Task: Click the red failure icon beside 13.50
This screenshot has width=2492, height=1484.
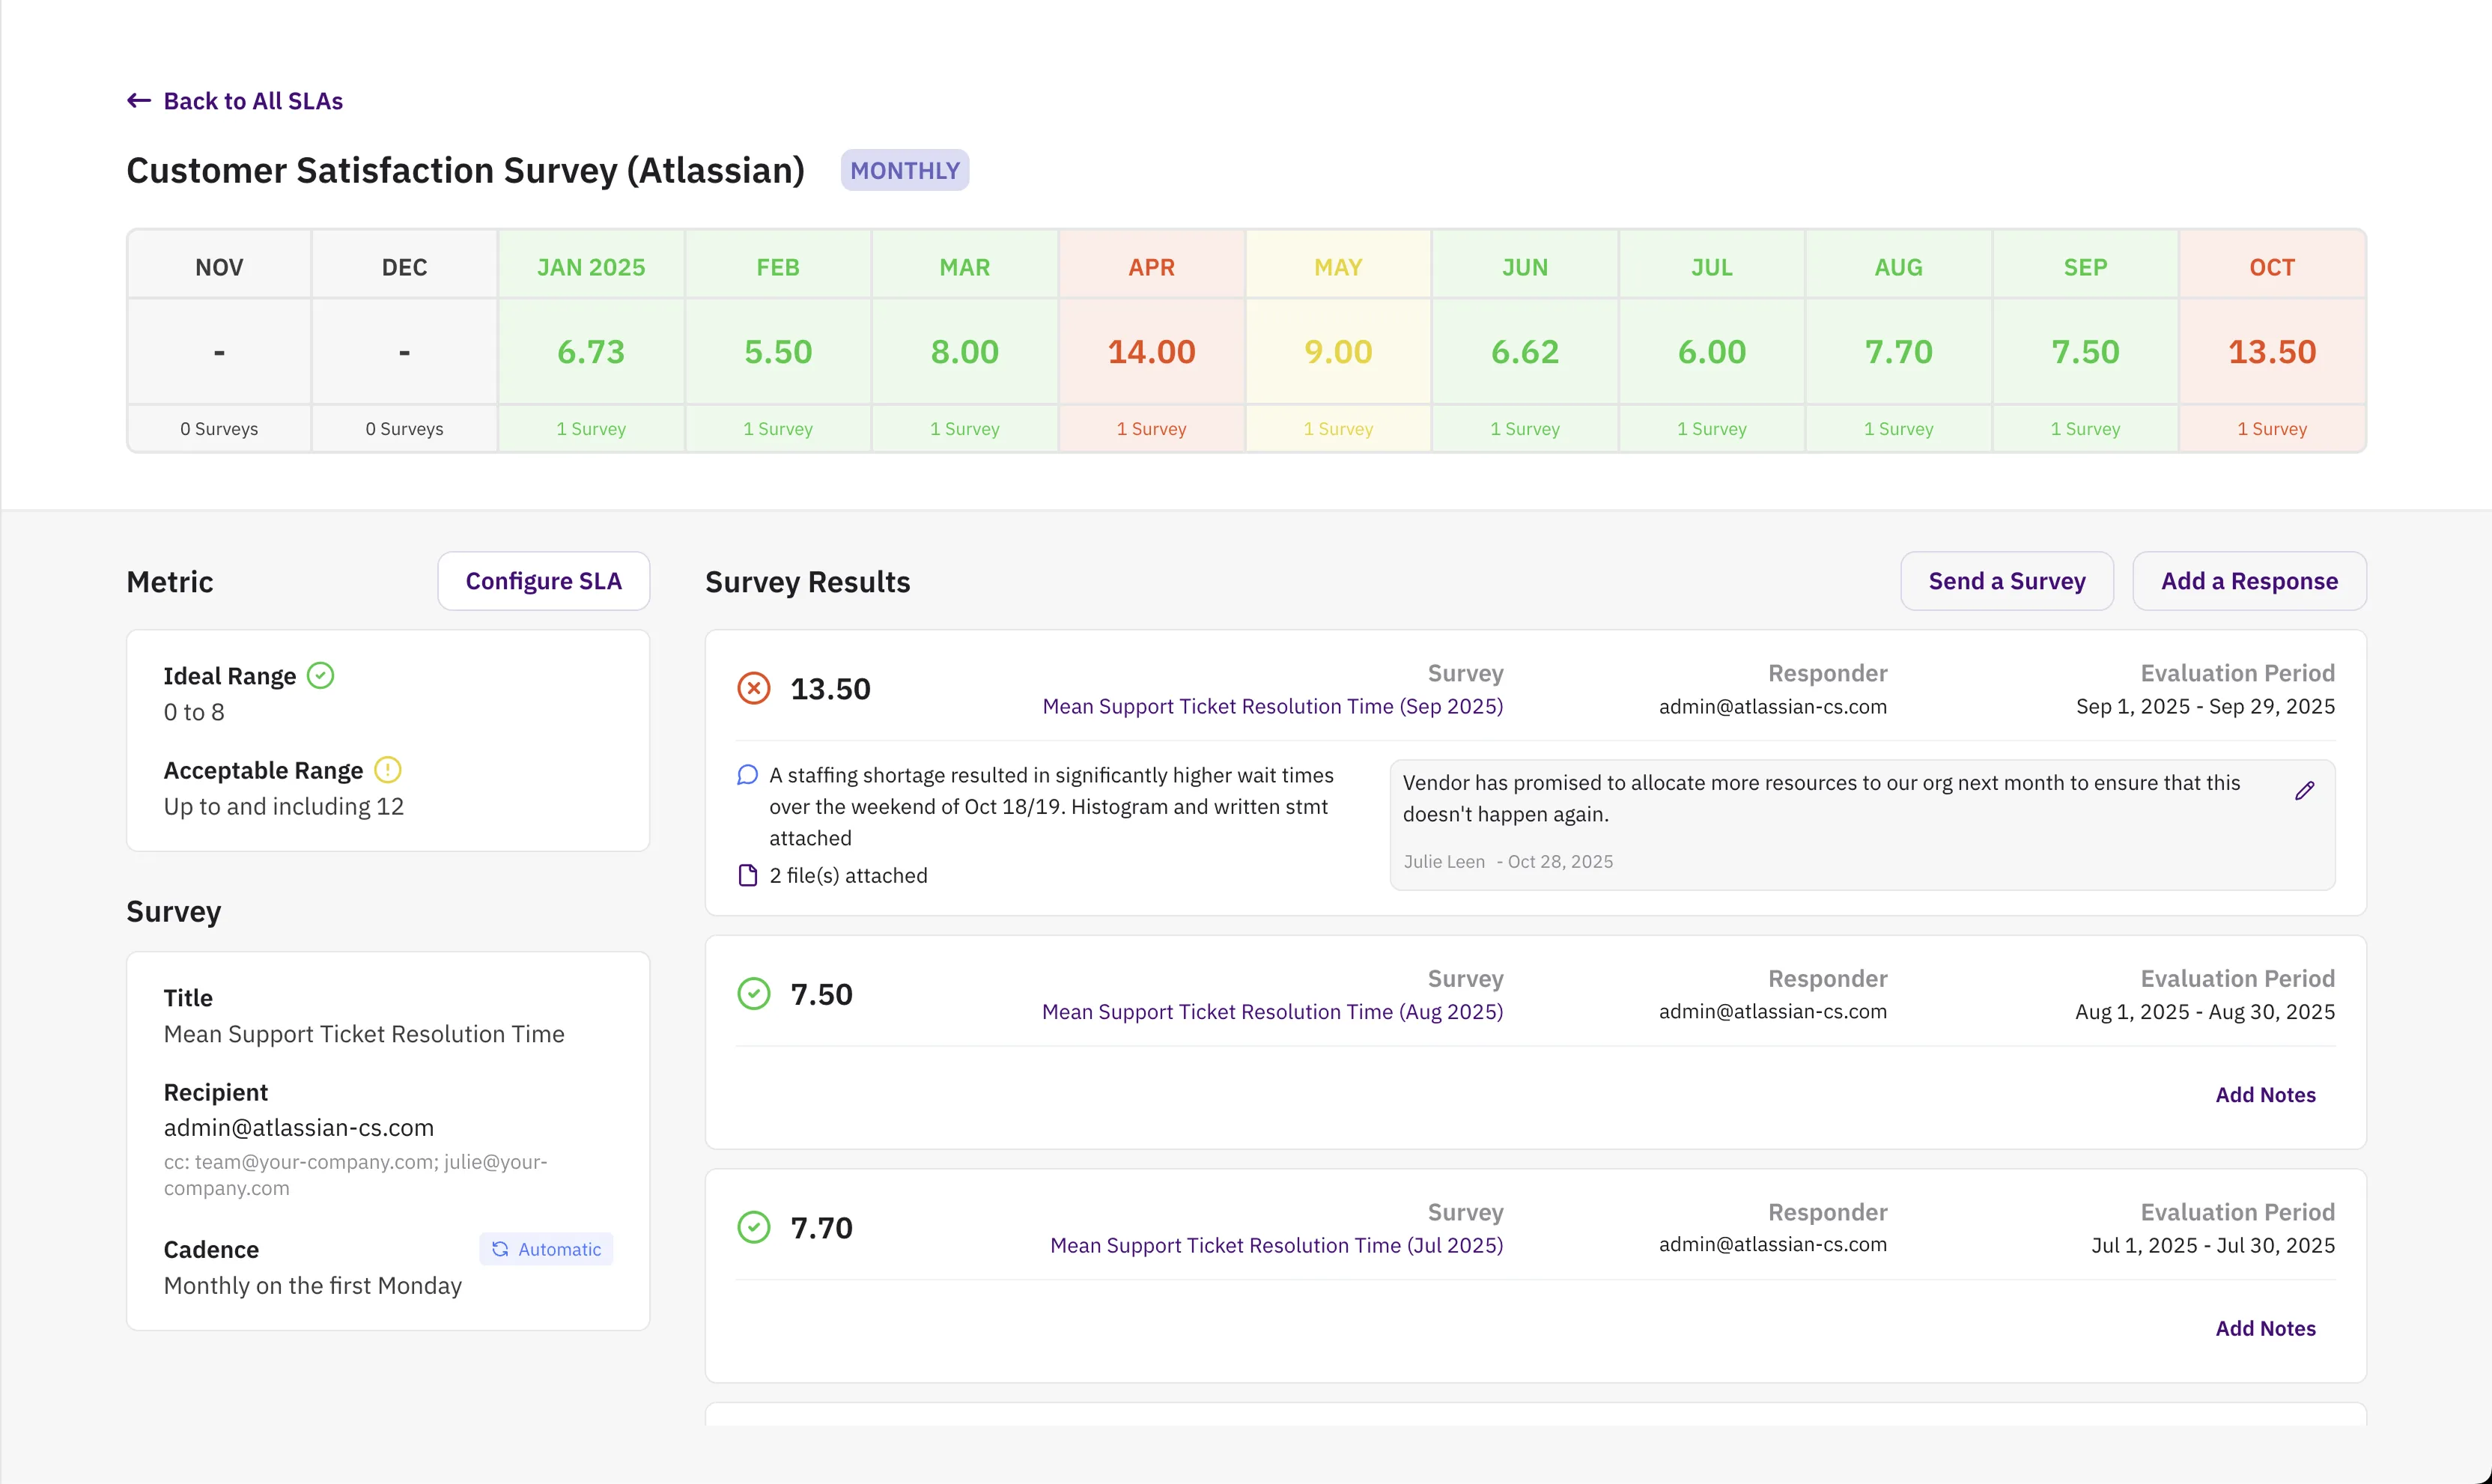Action: [754, 687]
